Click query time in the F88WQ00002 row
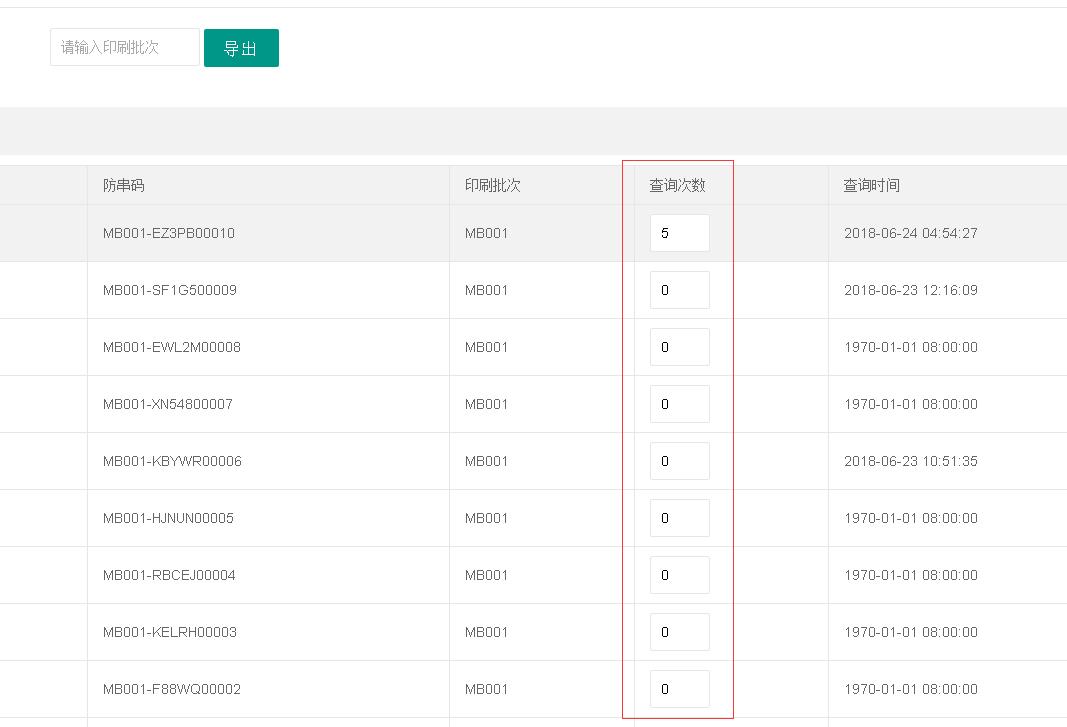Screen dimensions: 1067x727 point(910,689)
